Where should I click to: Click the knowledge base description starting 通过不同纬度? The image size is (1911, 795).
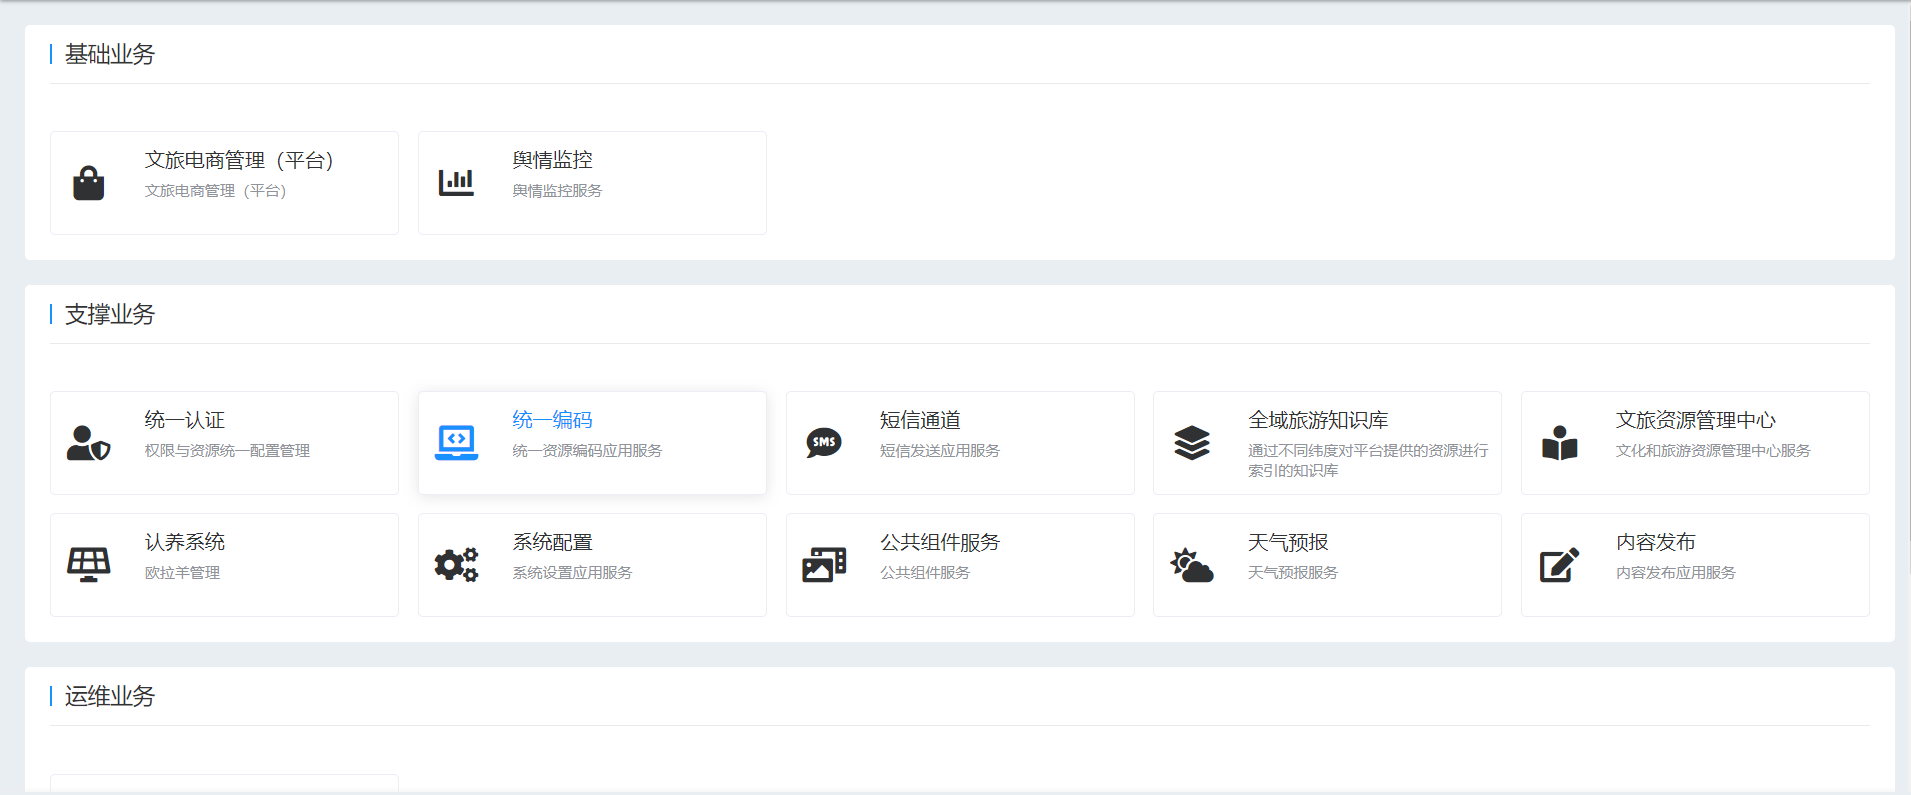(1368, 461)
